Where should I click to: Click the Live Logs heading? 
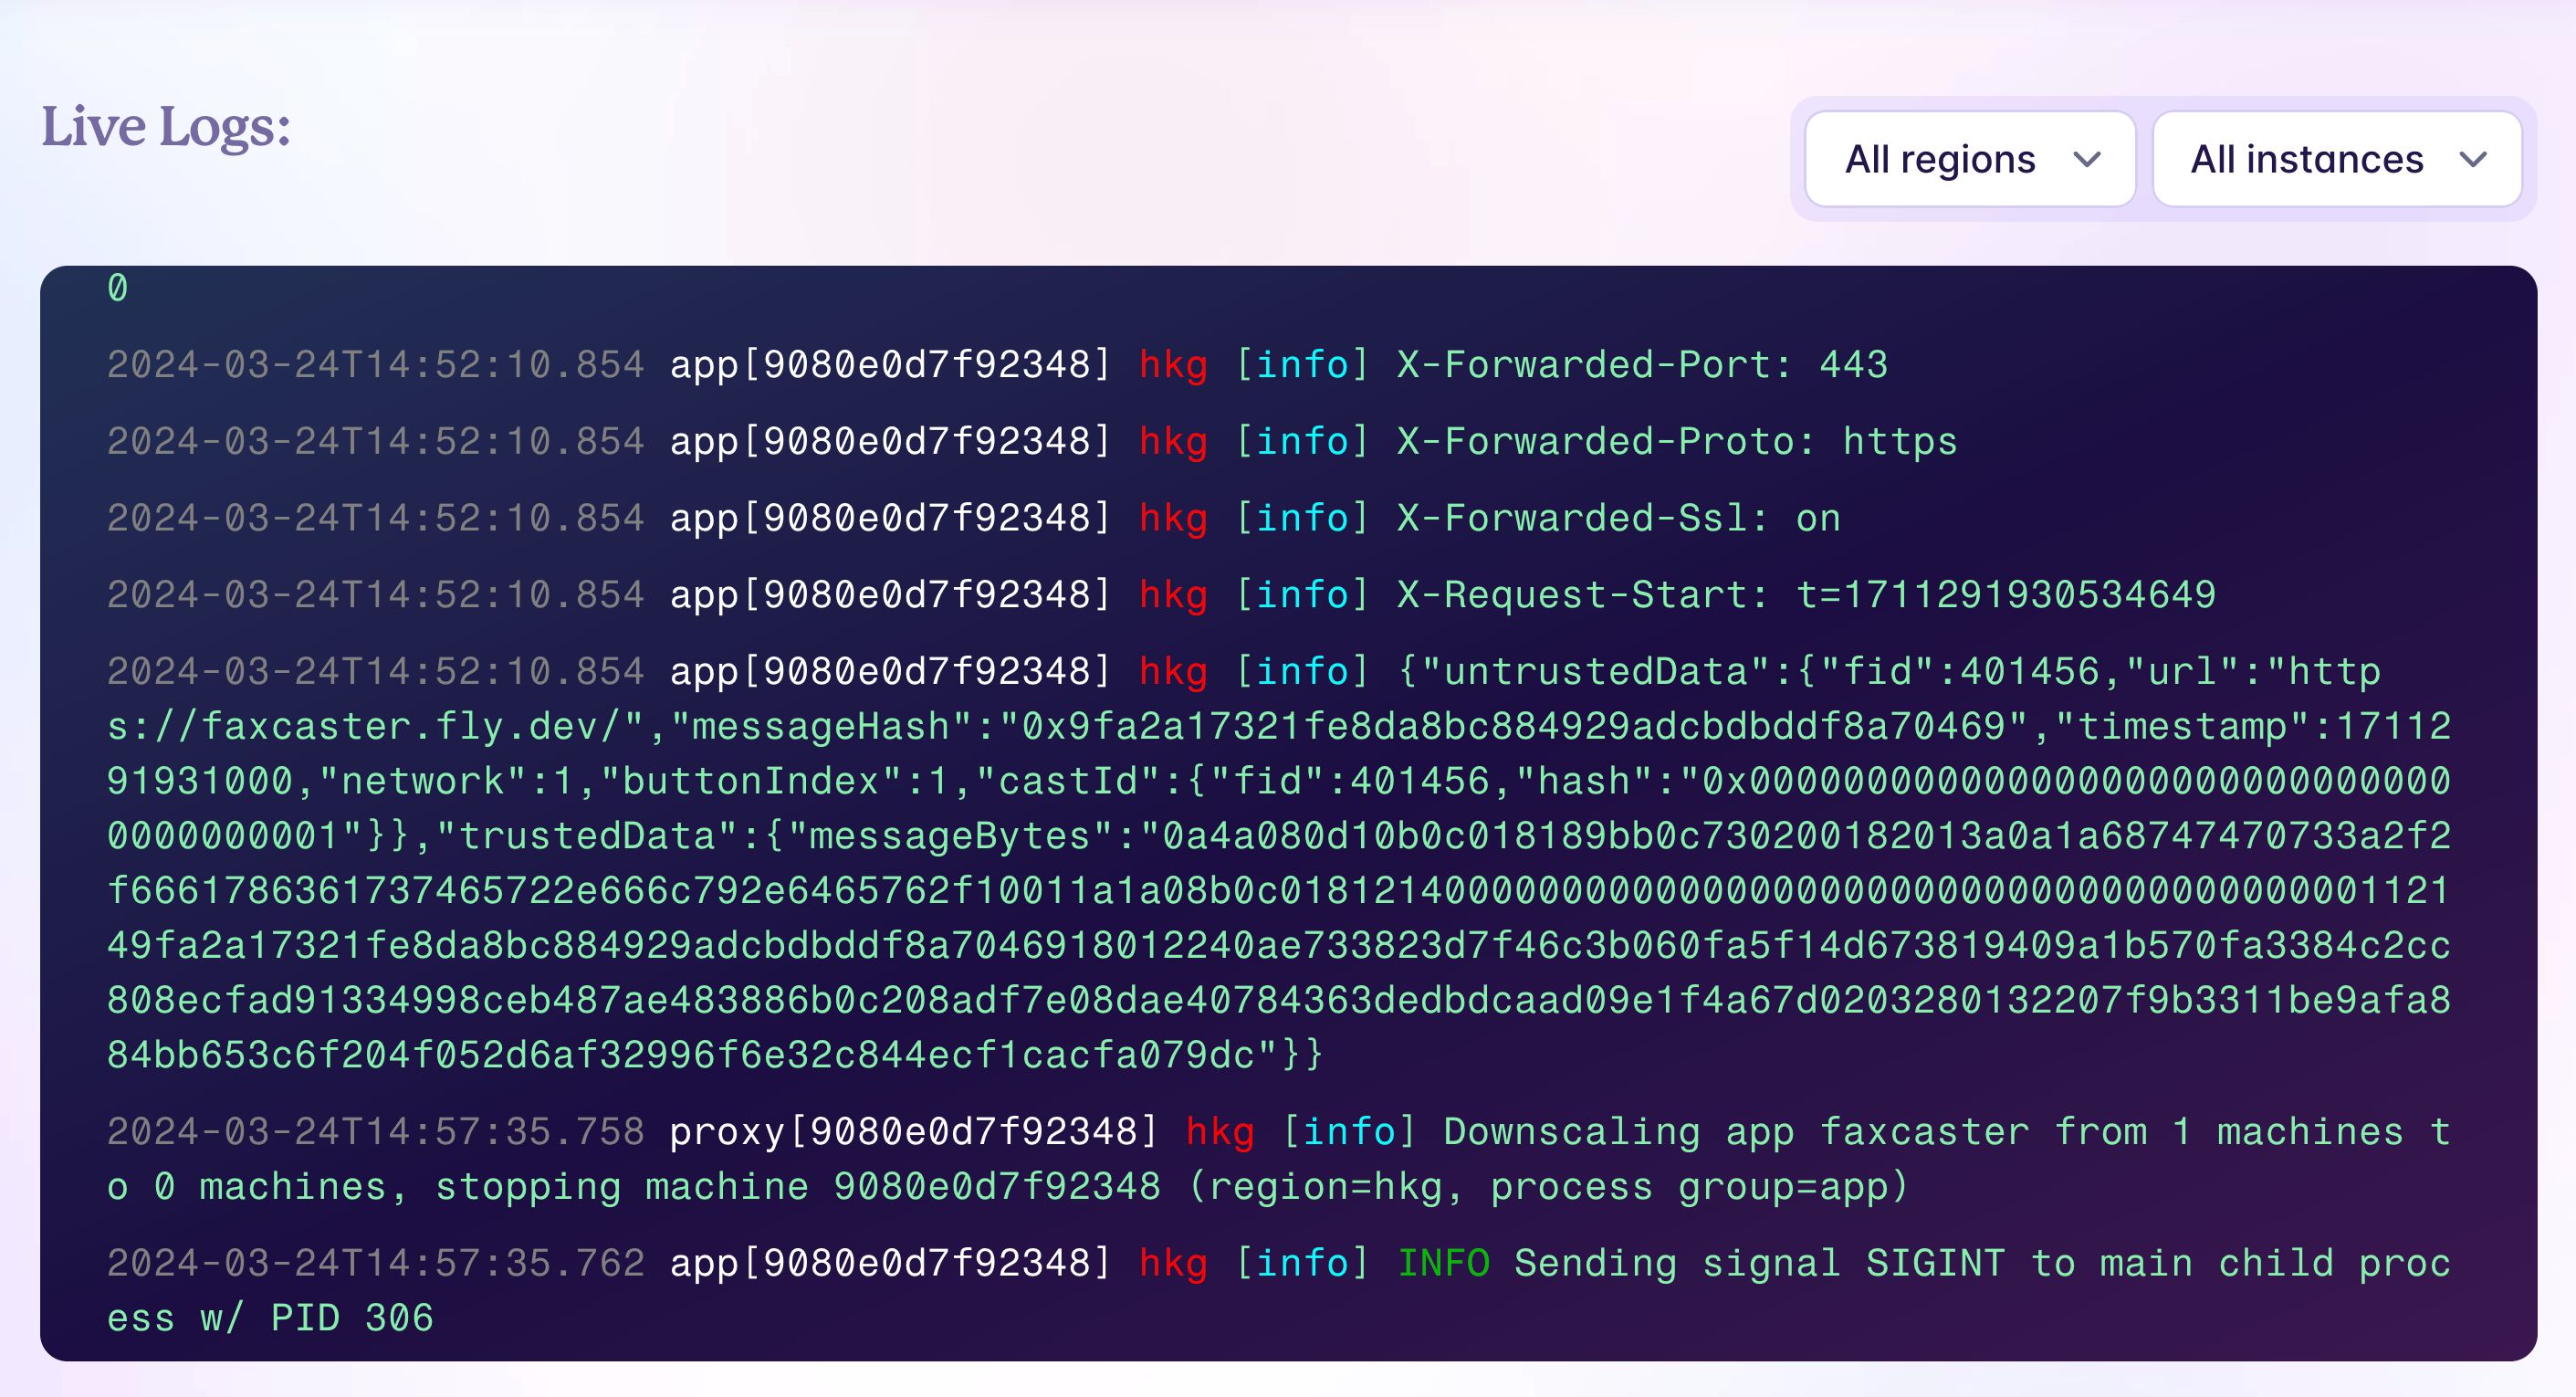(x=166, y=128)
